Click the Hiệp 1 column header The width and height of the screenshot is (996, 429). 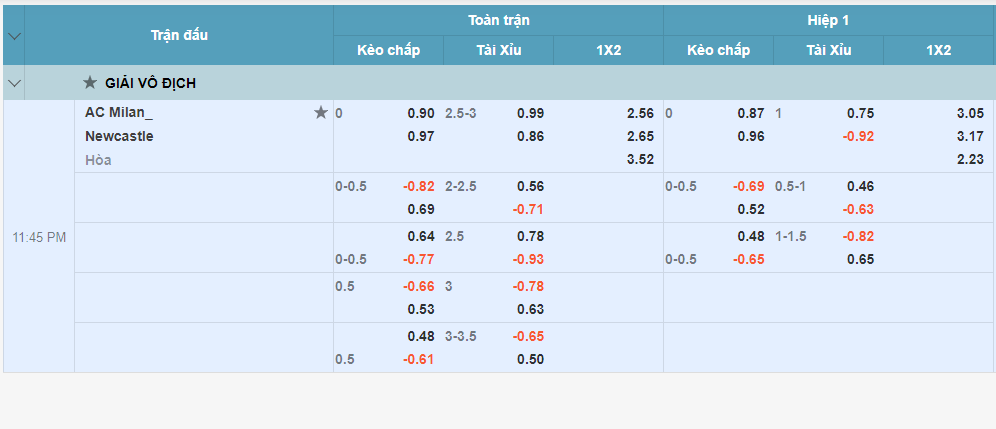click(828, 20)
